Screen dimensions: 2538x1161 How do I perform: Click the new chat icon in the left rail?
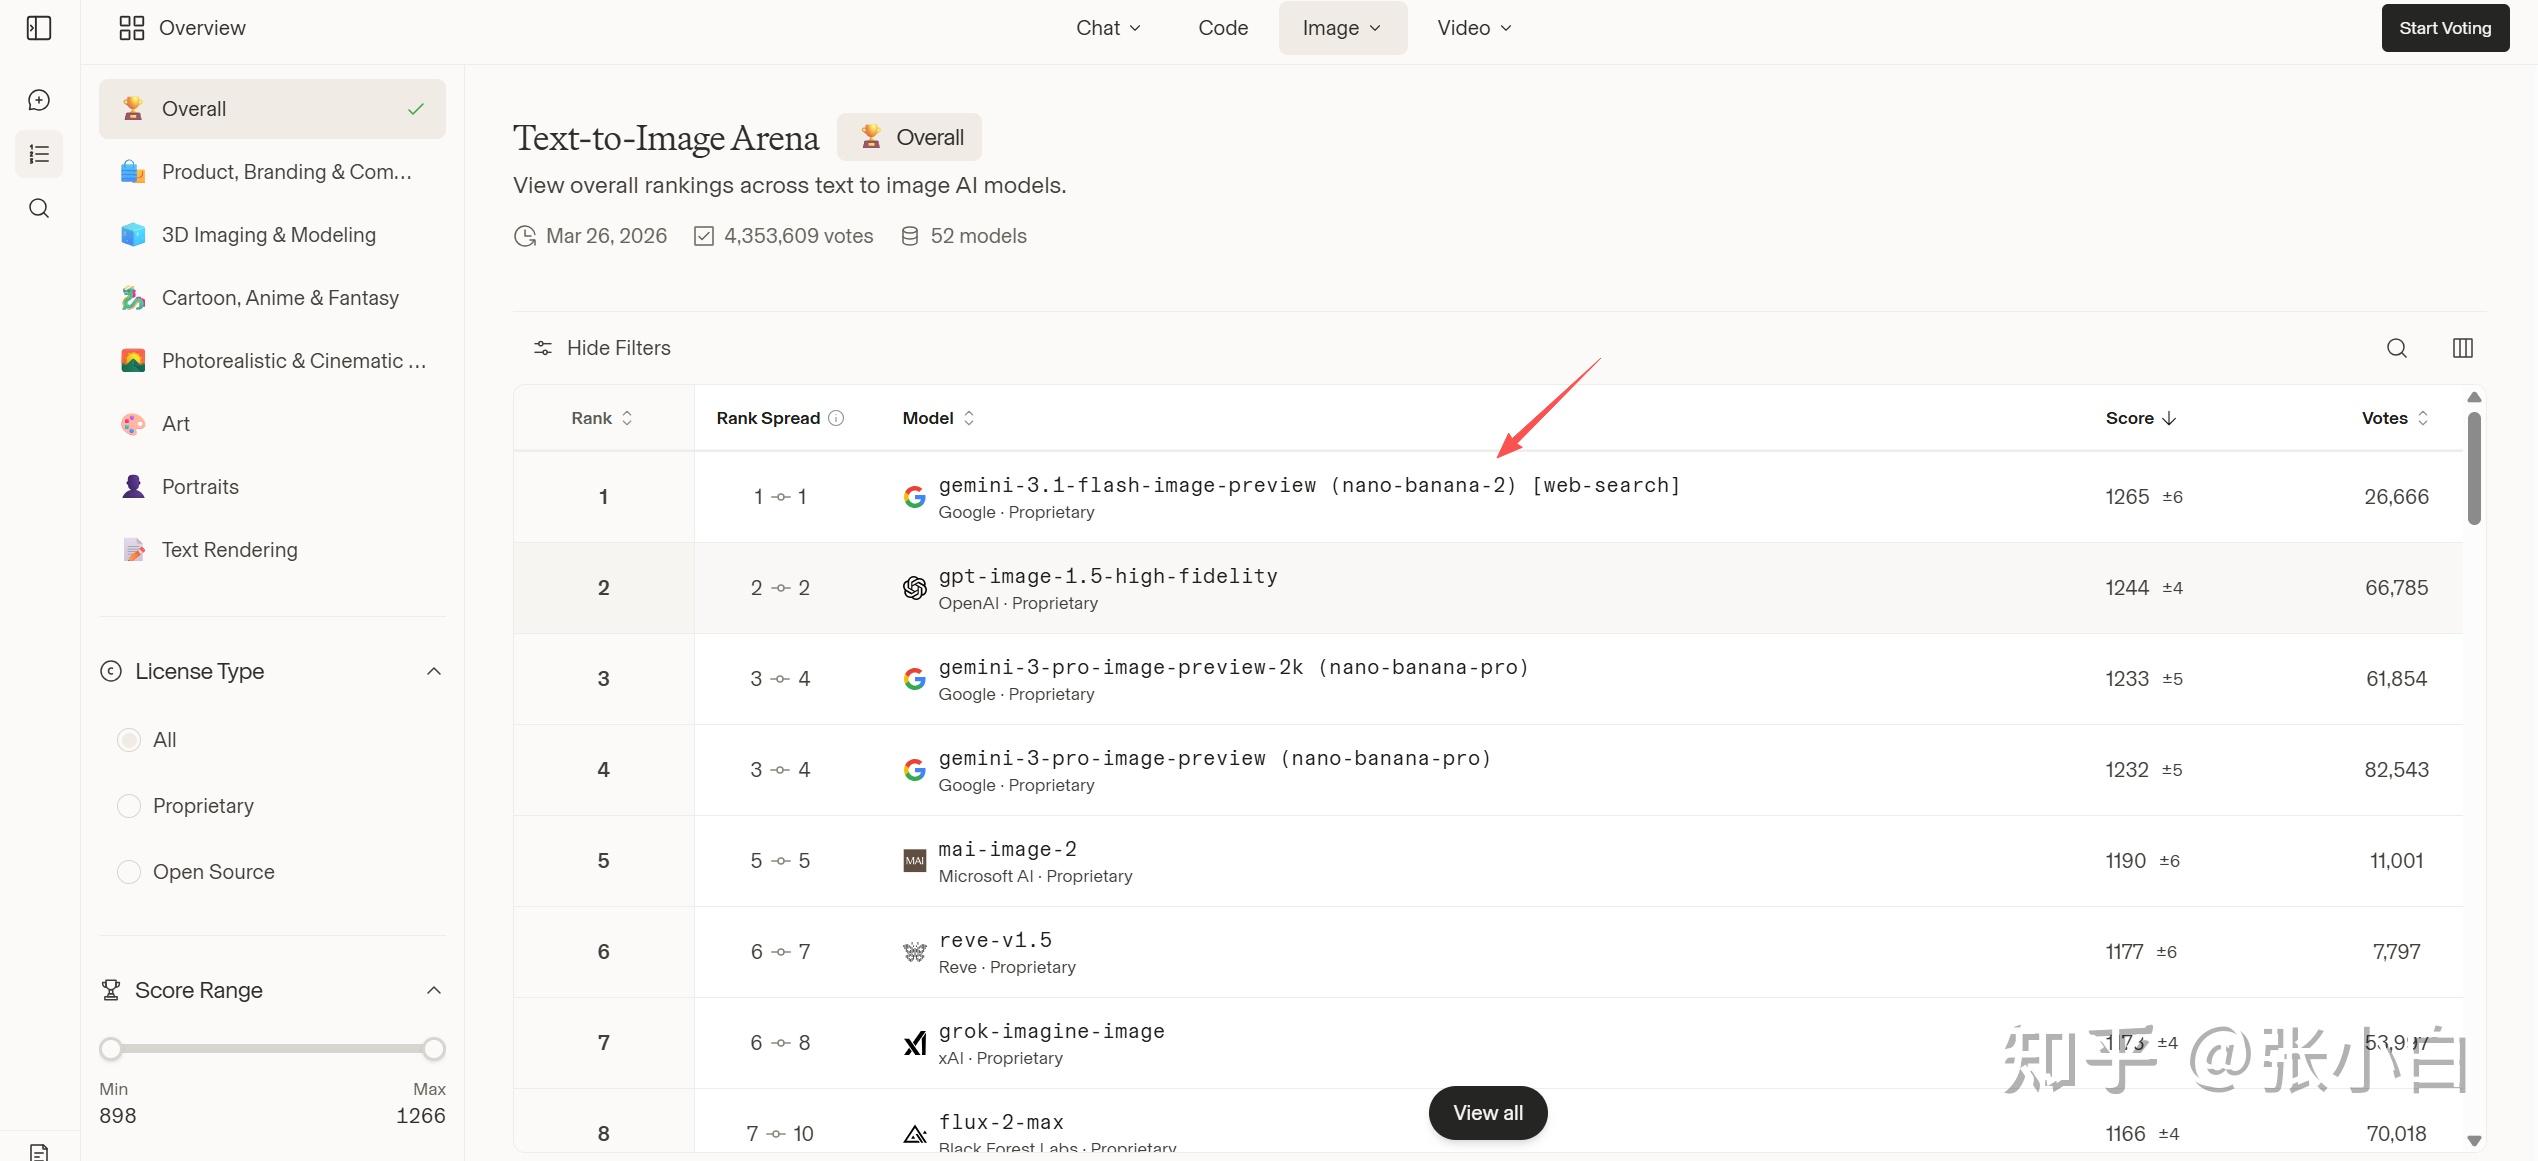pyautogui.click(x=39, y=100)
